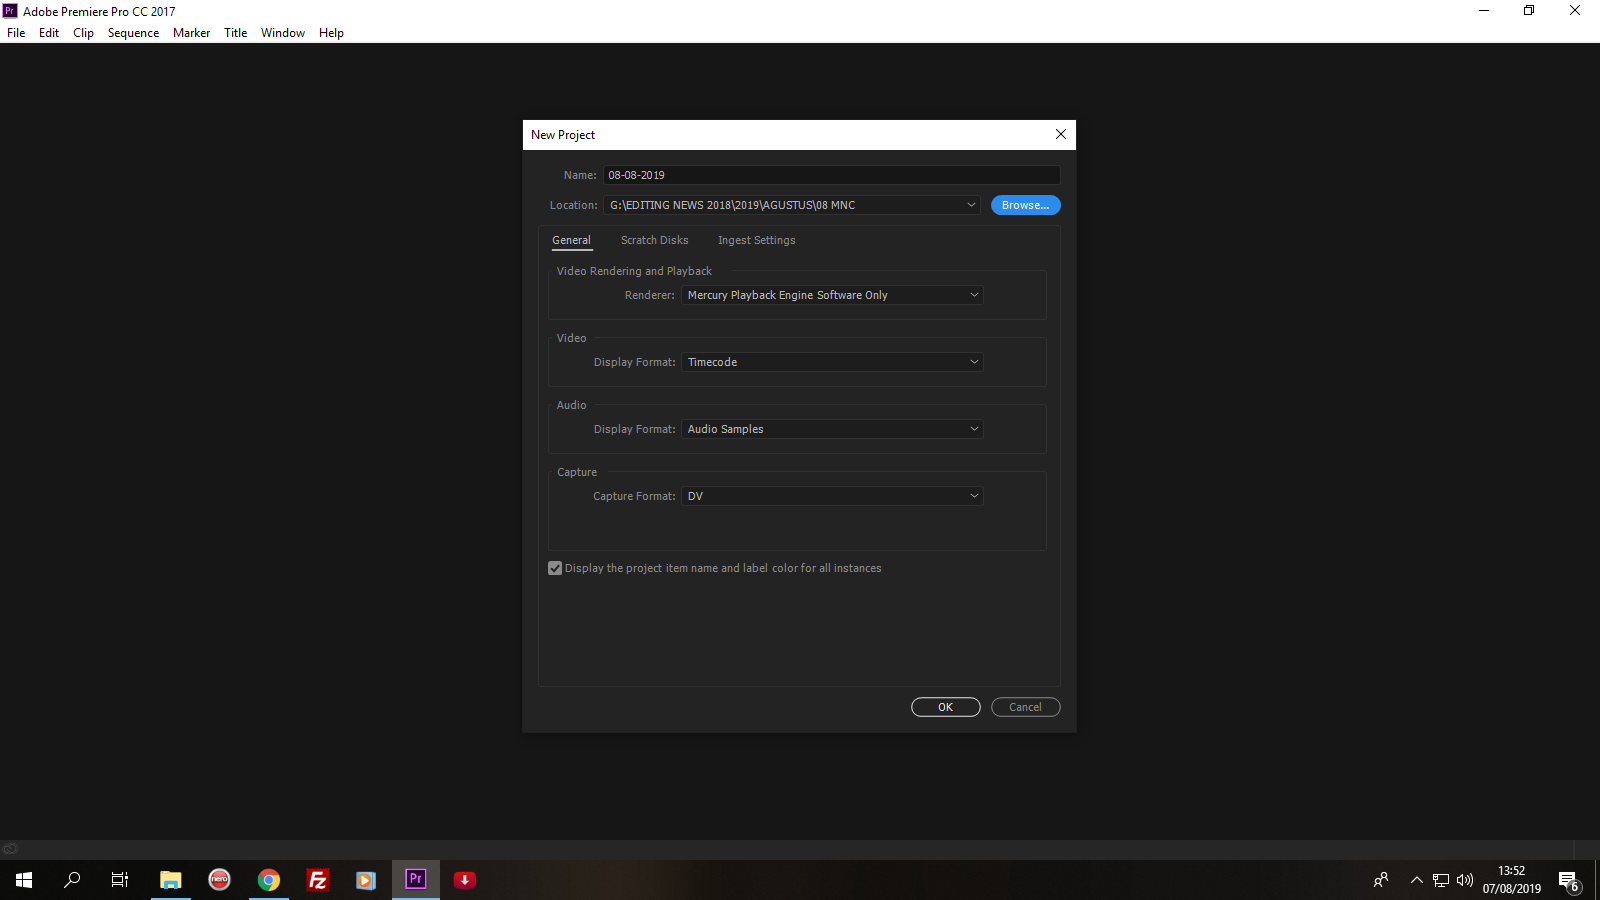
Task: Open FileZilla from the taskbar
Action: point(318,880)
